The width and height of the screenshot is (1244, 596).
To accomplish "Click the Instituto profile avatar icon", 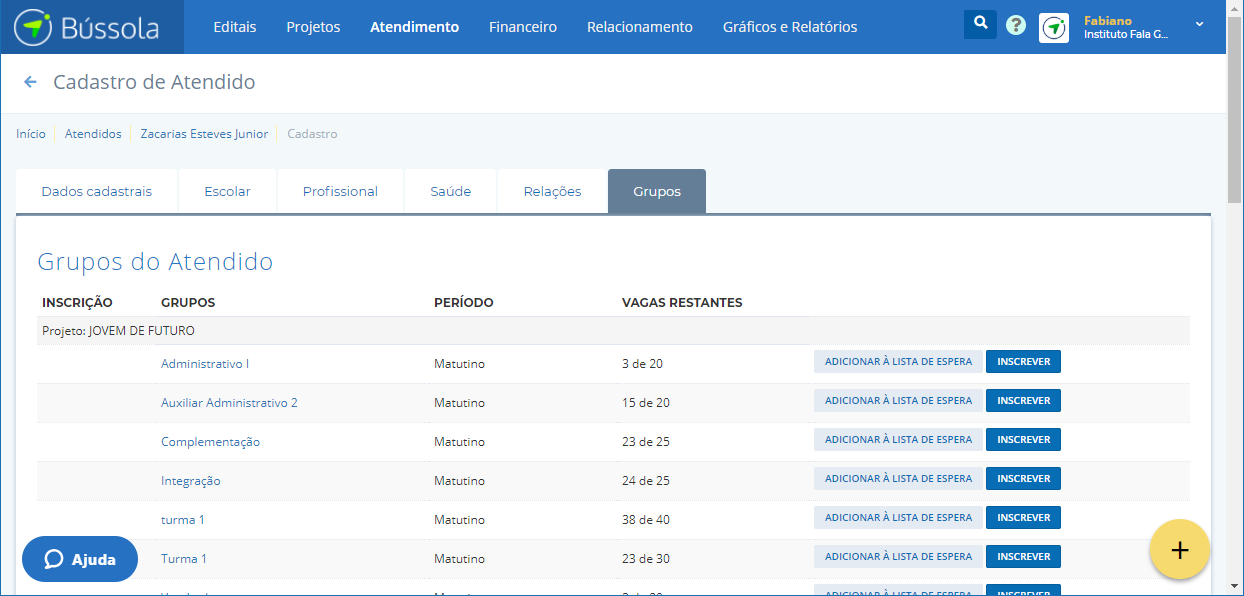I will pos(1054,28).
